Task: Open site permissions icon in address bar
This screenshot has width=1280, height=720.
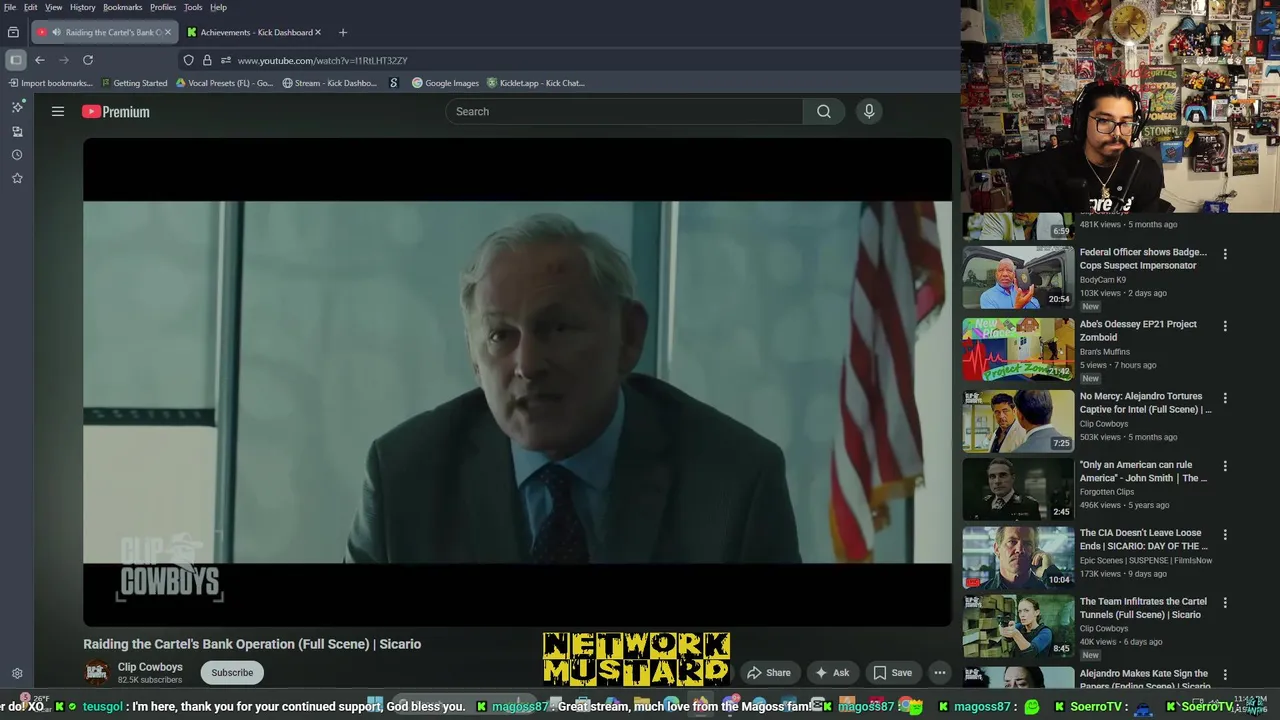Action: coord(226,60)
